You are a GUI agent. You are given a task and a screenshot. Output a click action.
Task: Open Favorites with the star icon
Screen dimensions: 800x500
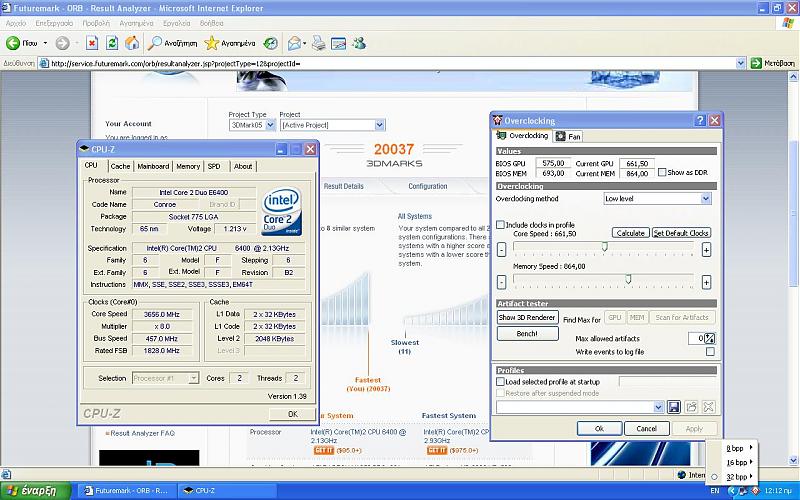click(x=211, y=43)
